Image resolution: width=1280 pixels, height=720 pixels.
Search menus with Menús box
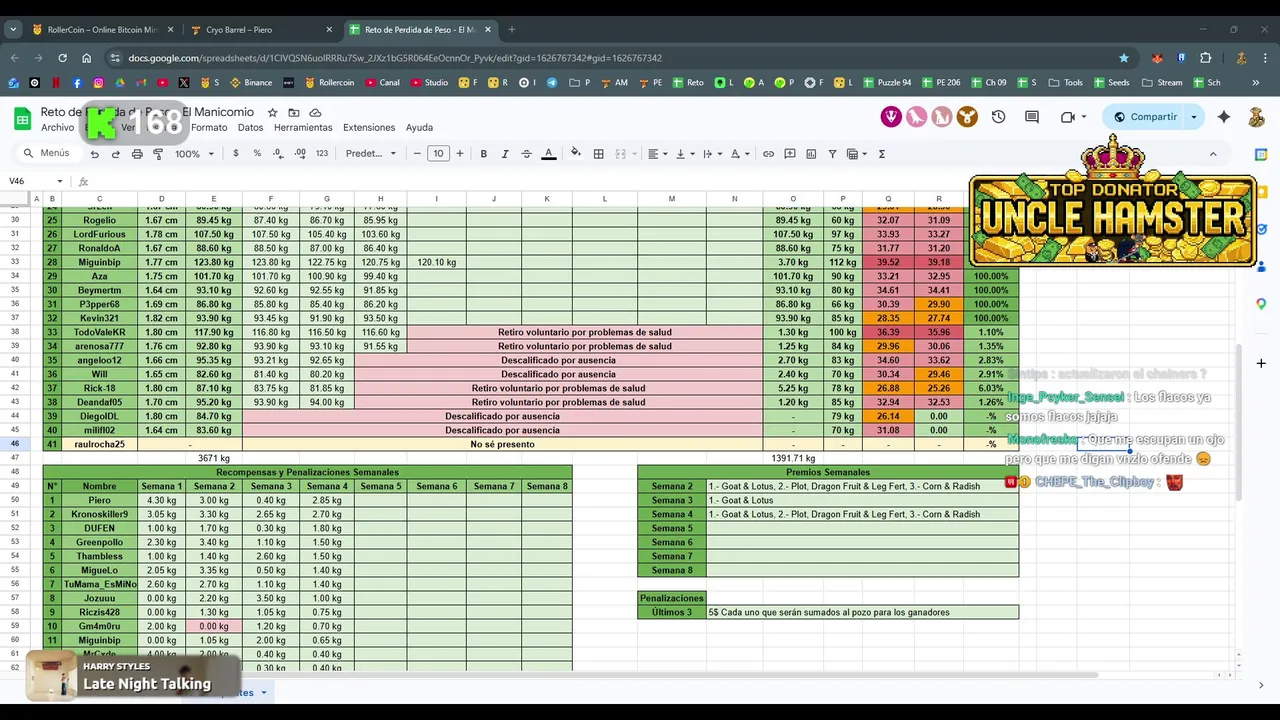coord(47,154)
